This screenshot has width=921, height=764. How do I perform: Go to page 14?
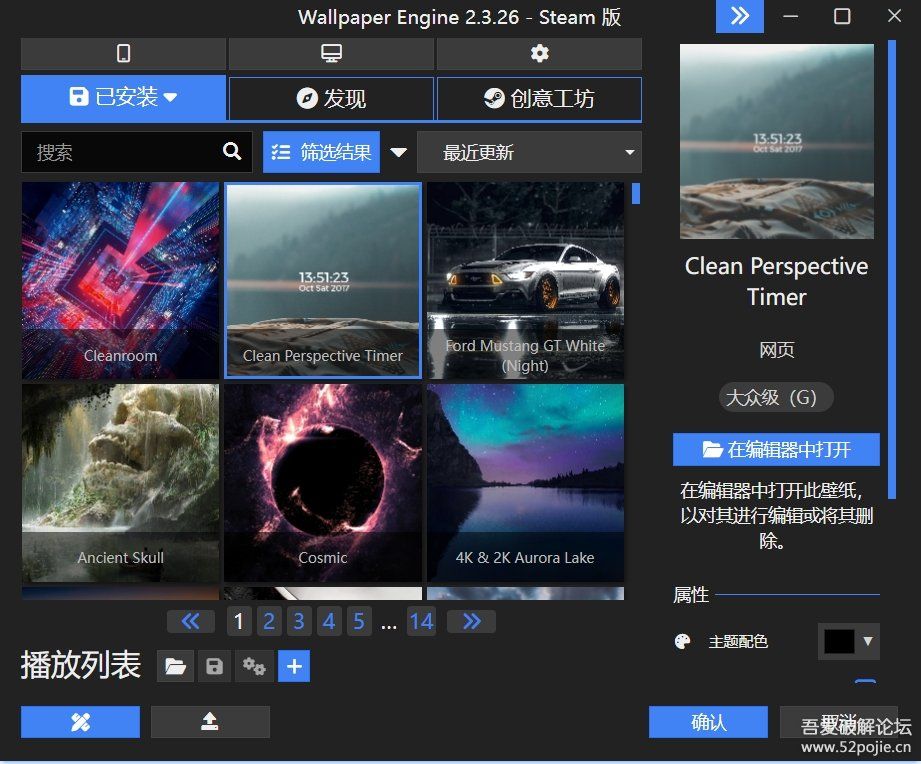coord(421,621)
